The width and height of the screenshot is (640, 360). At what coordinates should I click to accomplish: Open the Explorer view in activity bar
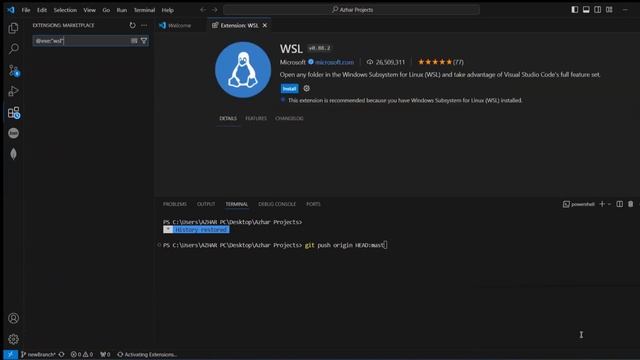coord(13,28)
